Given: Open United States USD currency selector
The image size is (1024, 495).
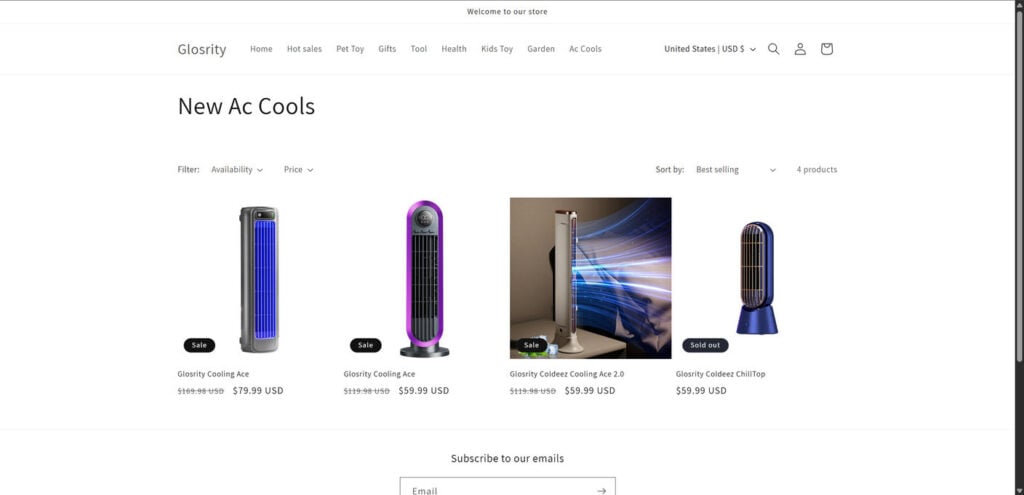Looking at the screenshot, I should pyautogui.click(x=710, y=49).
